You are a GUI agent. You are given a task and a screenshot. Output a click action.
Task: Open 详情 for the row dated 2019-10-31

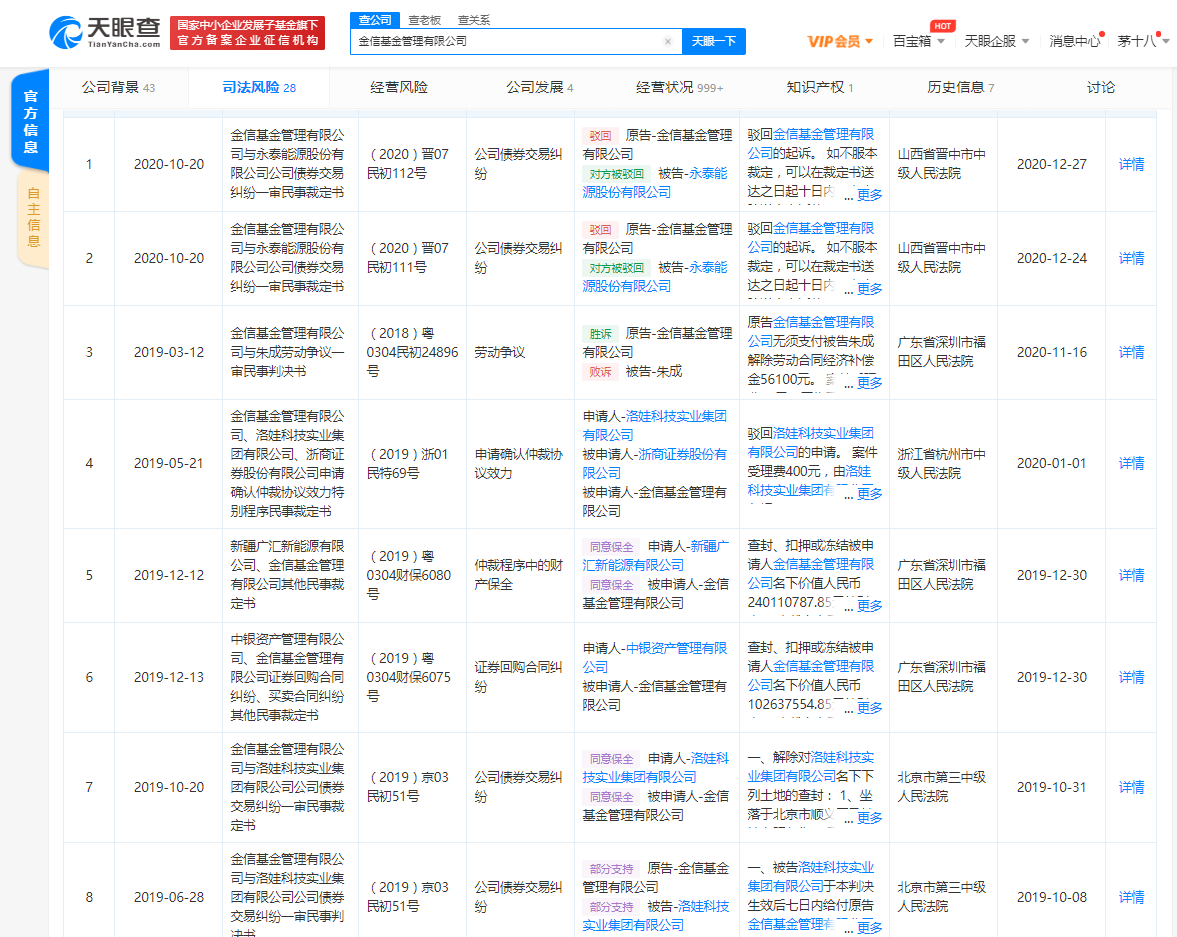pyautogui.click(x=1131, y=787)
